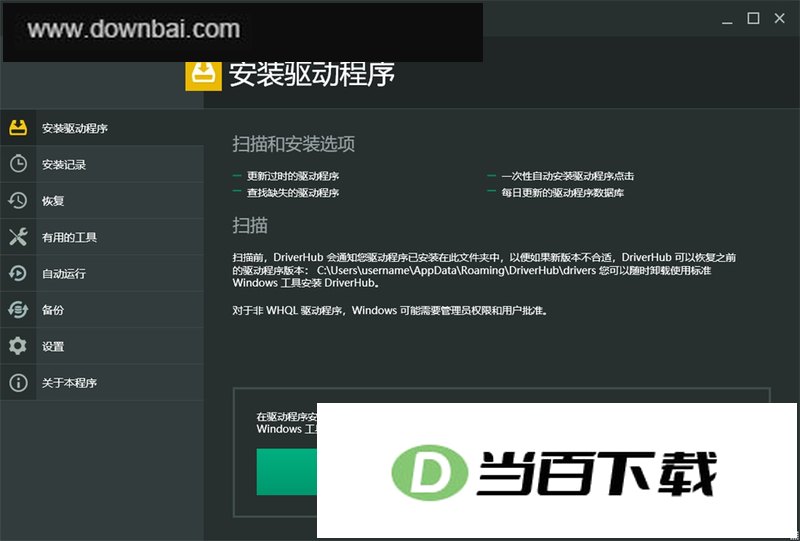Open the 安装记录 menu item
This screenshot has height=541, width=800.
click(102, 164)
